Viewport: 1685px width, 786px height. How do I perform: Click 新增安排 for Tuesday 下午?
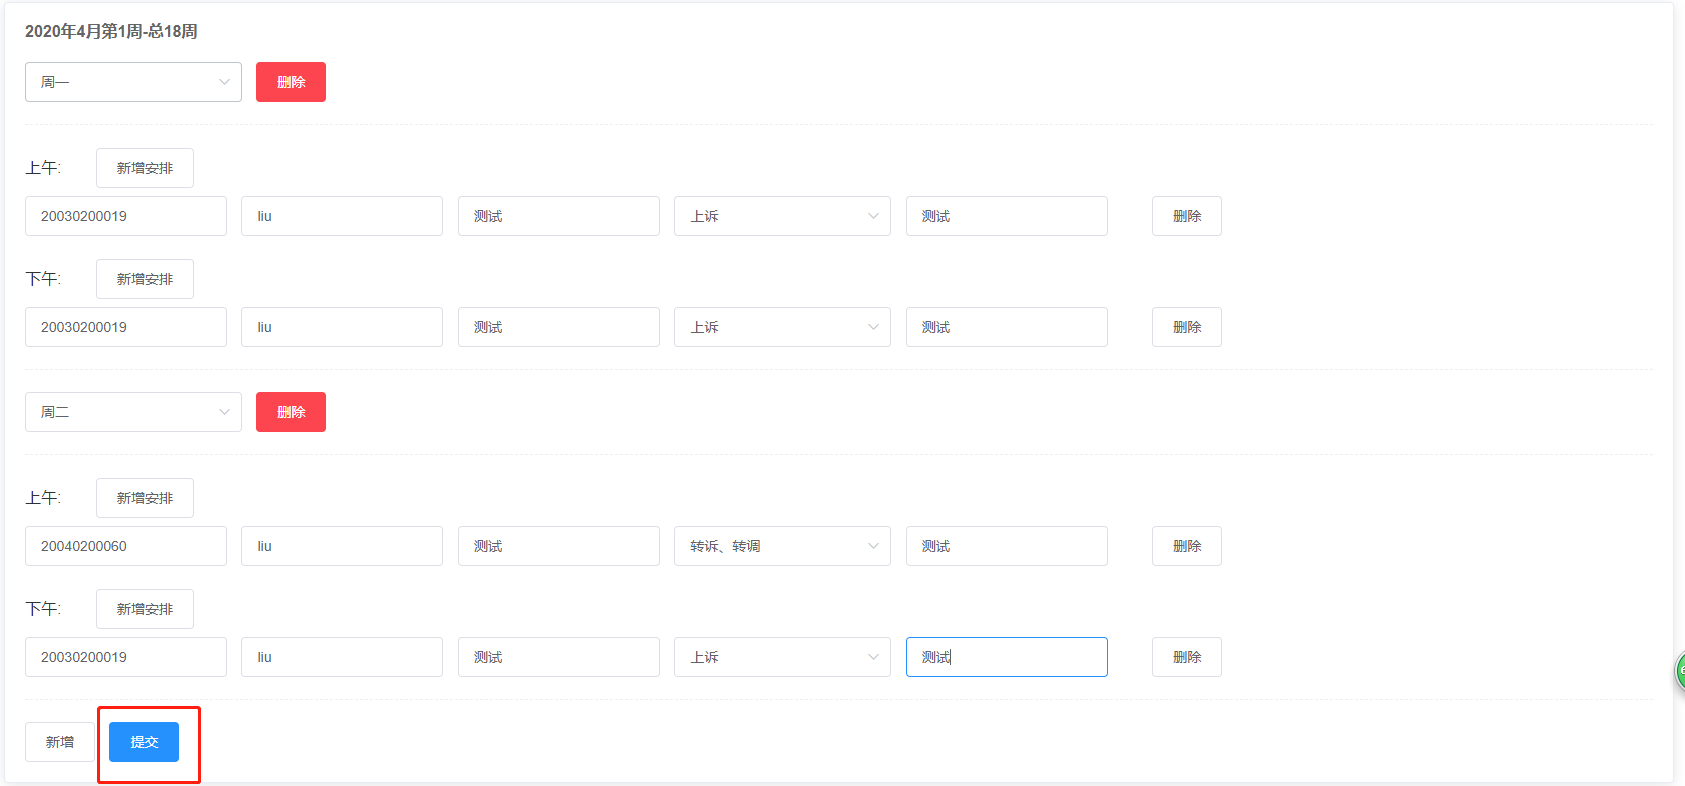(145, 609)
